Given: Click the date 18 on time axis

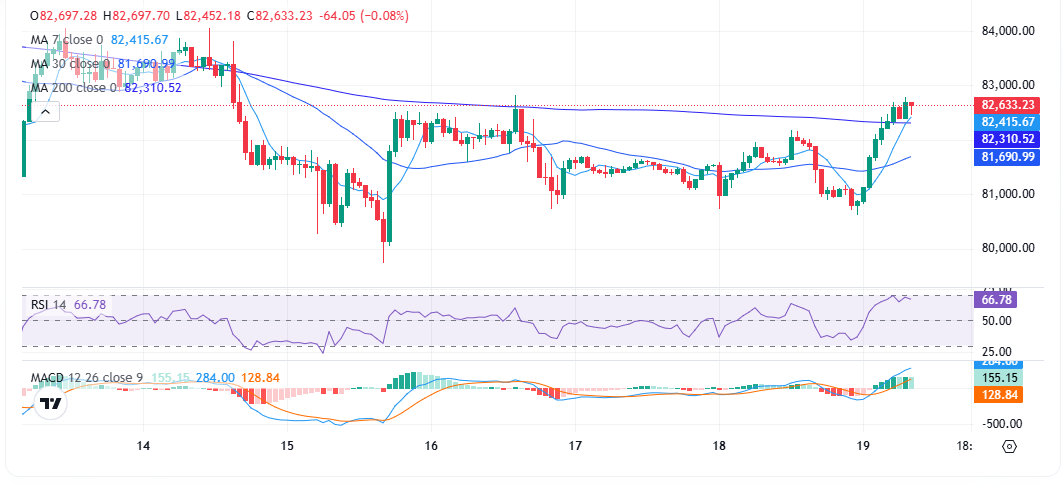Looking at the screenshot, I should [x=719, y=446].
